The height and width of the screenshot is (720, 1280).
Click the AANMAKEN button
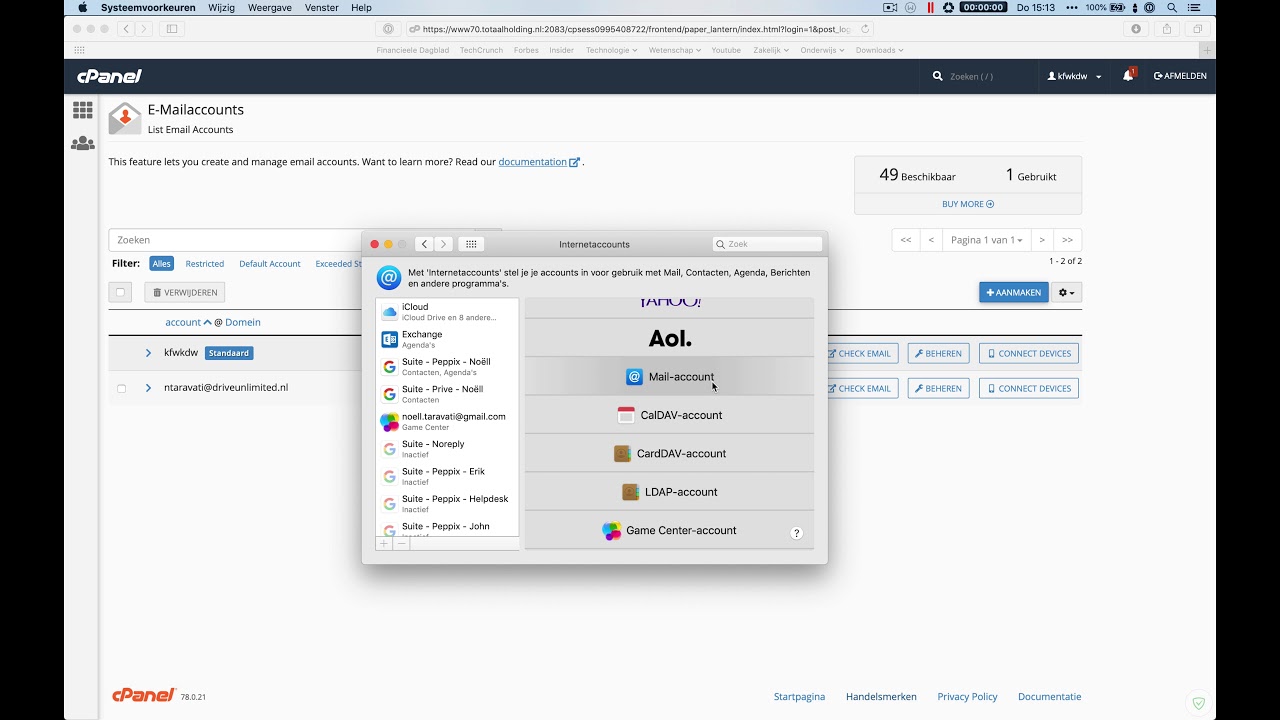coord(1014,292)
